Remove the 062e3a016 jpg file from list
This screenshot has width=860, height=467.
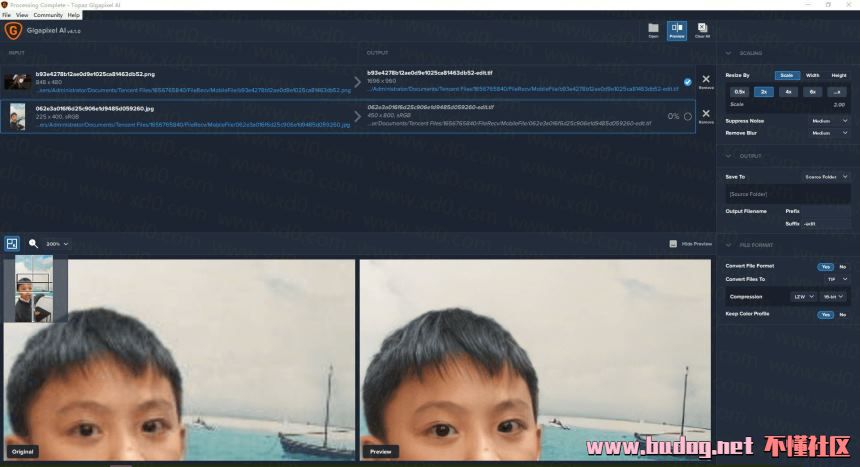point(706,115)
